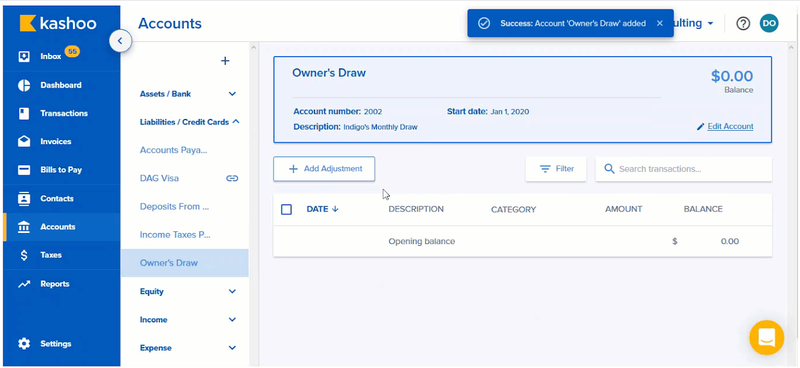
Task: Click the accounts list scrollbar up arrow
Action: 253,47
